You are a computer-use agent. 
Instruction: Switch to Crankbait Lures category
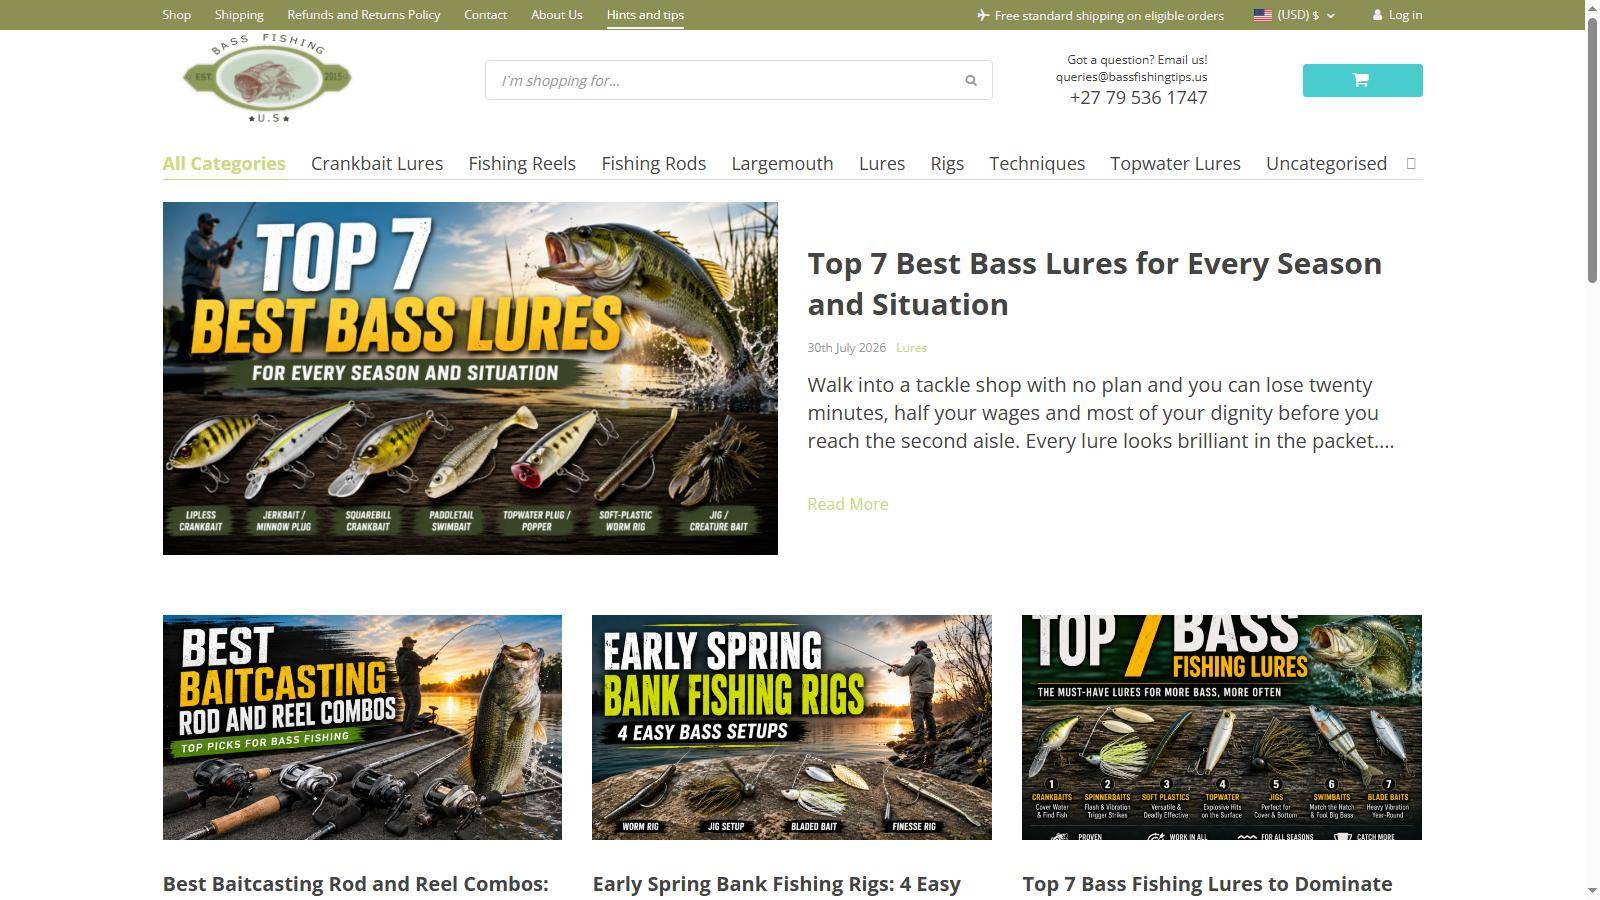coord(377,163)
